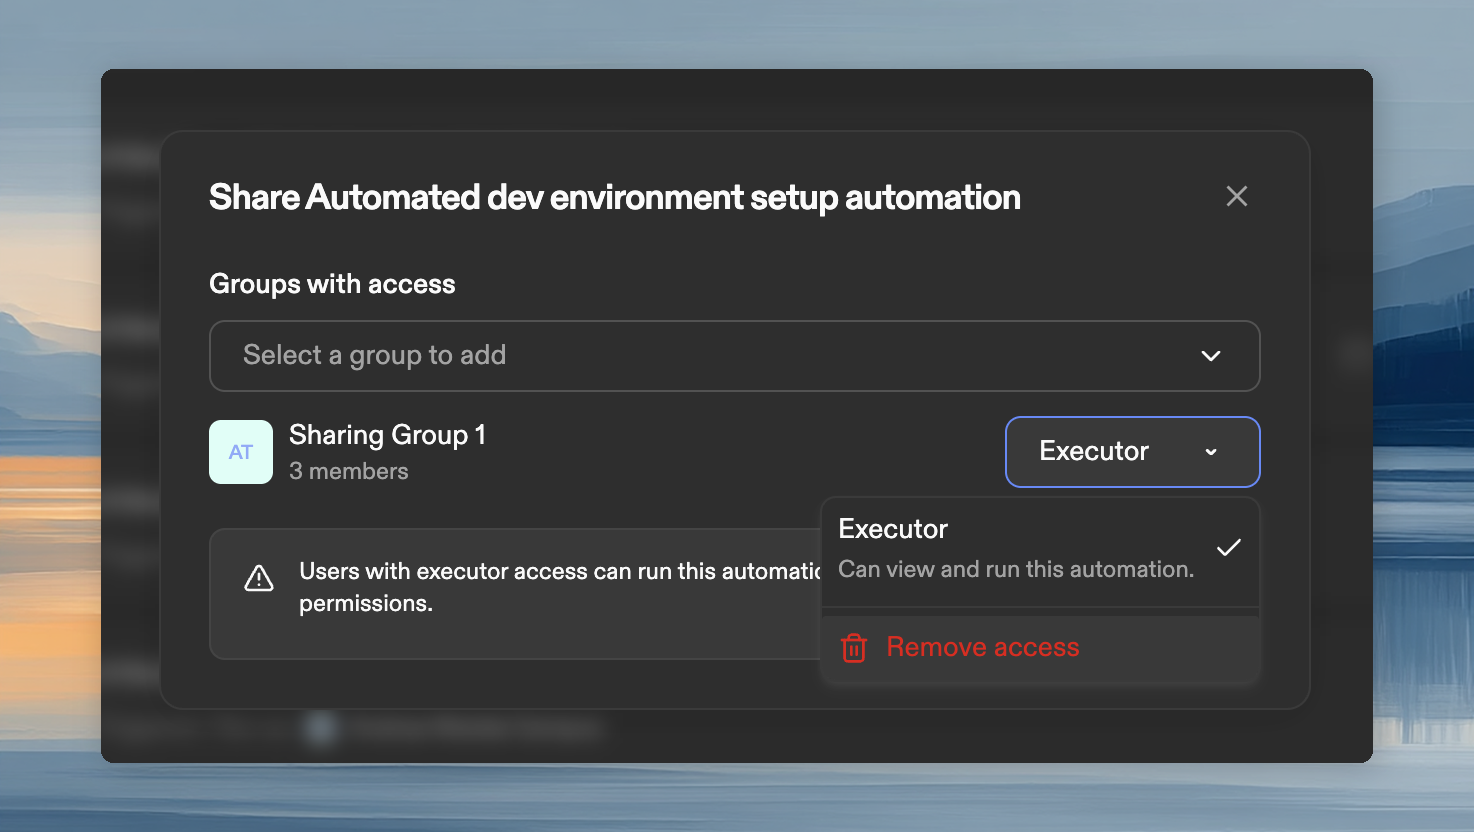1474x832 pixels.
Task: Click the warning triangle icon in the notice
Action: coord(258,578)
